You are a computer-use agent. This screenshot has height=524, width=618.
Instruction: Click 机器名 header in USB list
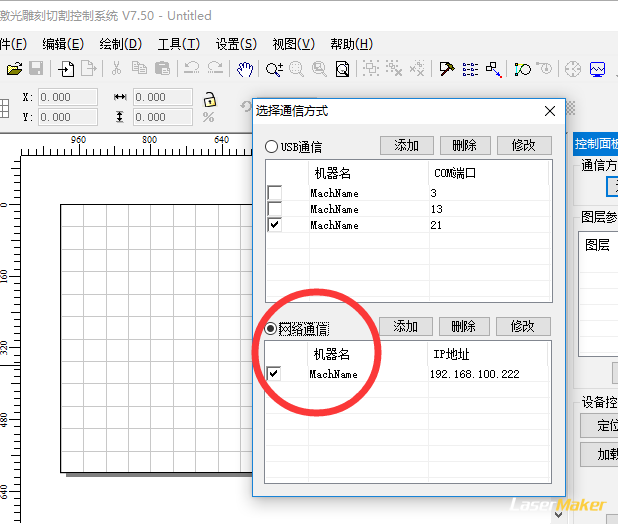pos(332,173)
